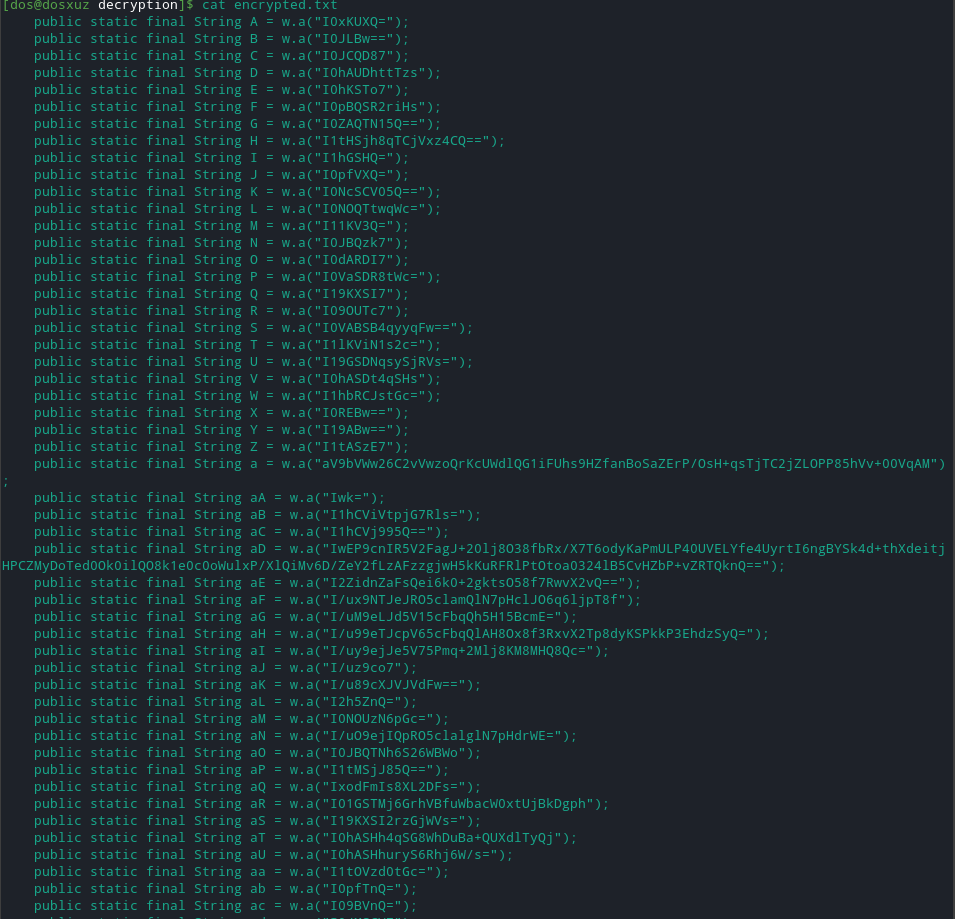The height and width of the screenshot is (919, 955).
Task: Click the string "I0VaSDR8tWc=" on line P
Action: pos(370,277)
